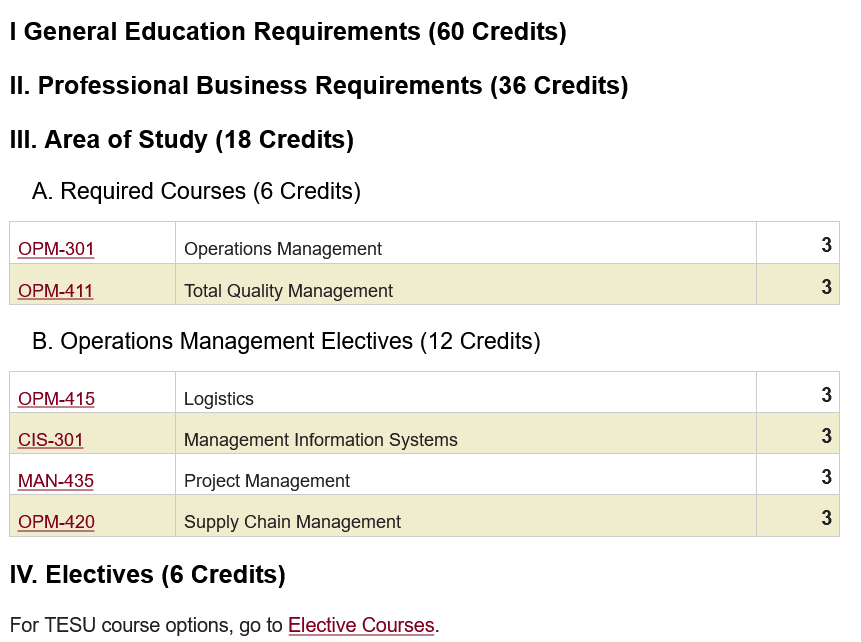Click the Supply Chain Management title cell
Image resolution: width=861 pixels, height=642 pixels.
292,522
